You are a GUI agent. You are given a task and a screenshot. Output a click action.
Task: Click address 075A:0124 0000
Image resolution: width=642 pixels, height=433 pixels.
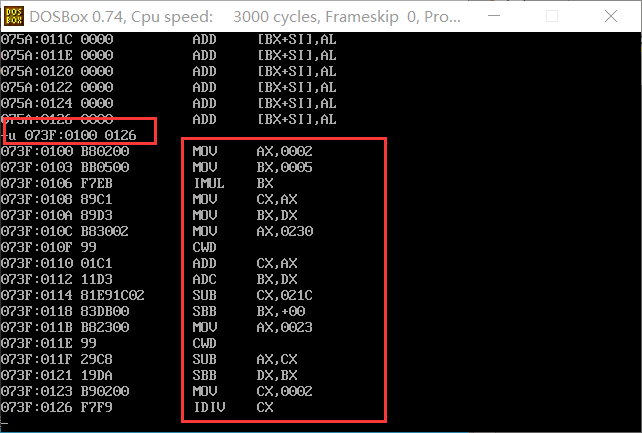(x=57, y=103)
